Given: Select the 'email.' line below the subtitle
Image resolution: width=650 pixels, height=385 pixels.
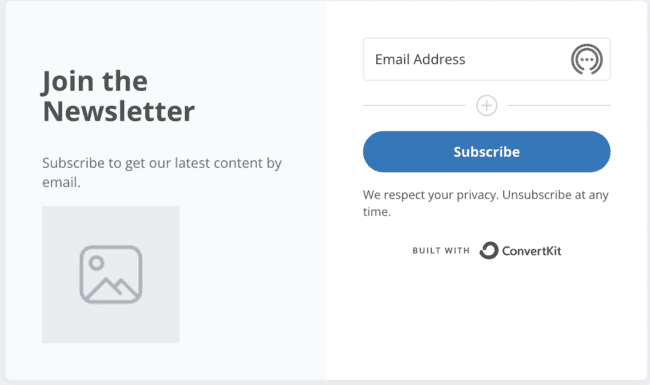Looking at the screenshot, I should 61,182.
